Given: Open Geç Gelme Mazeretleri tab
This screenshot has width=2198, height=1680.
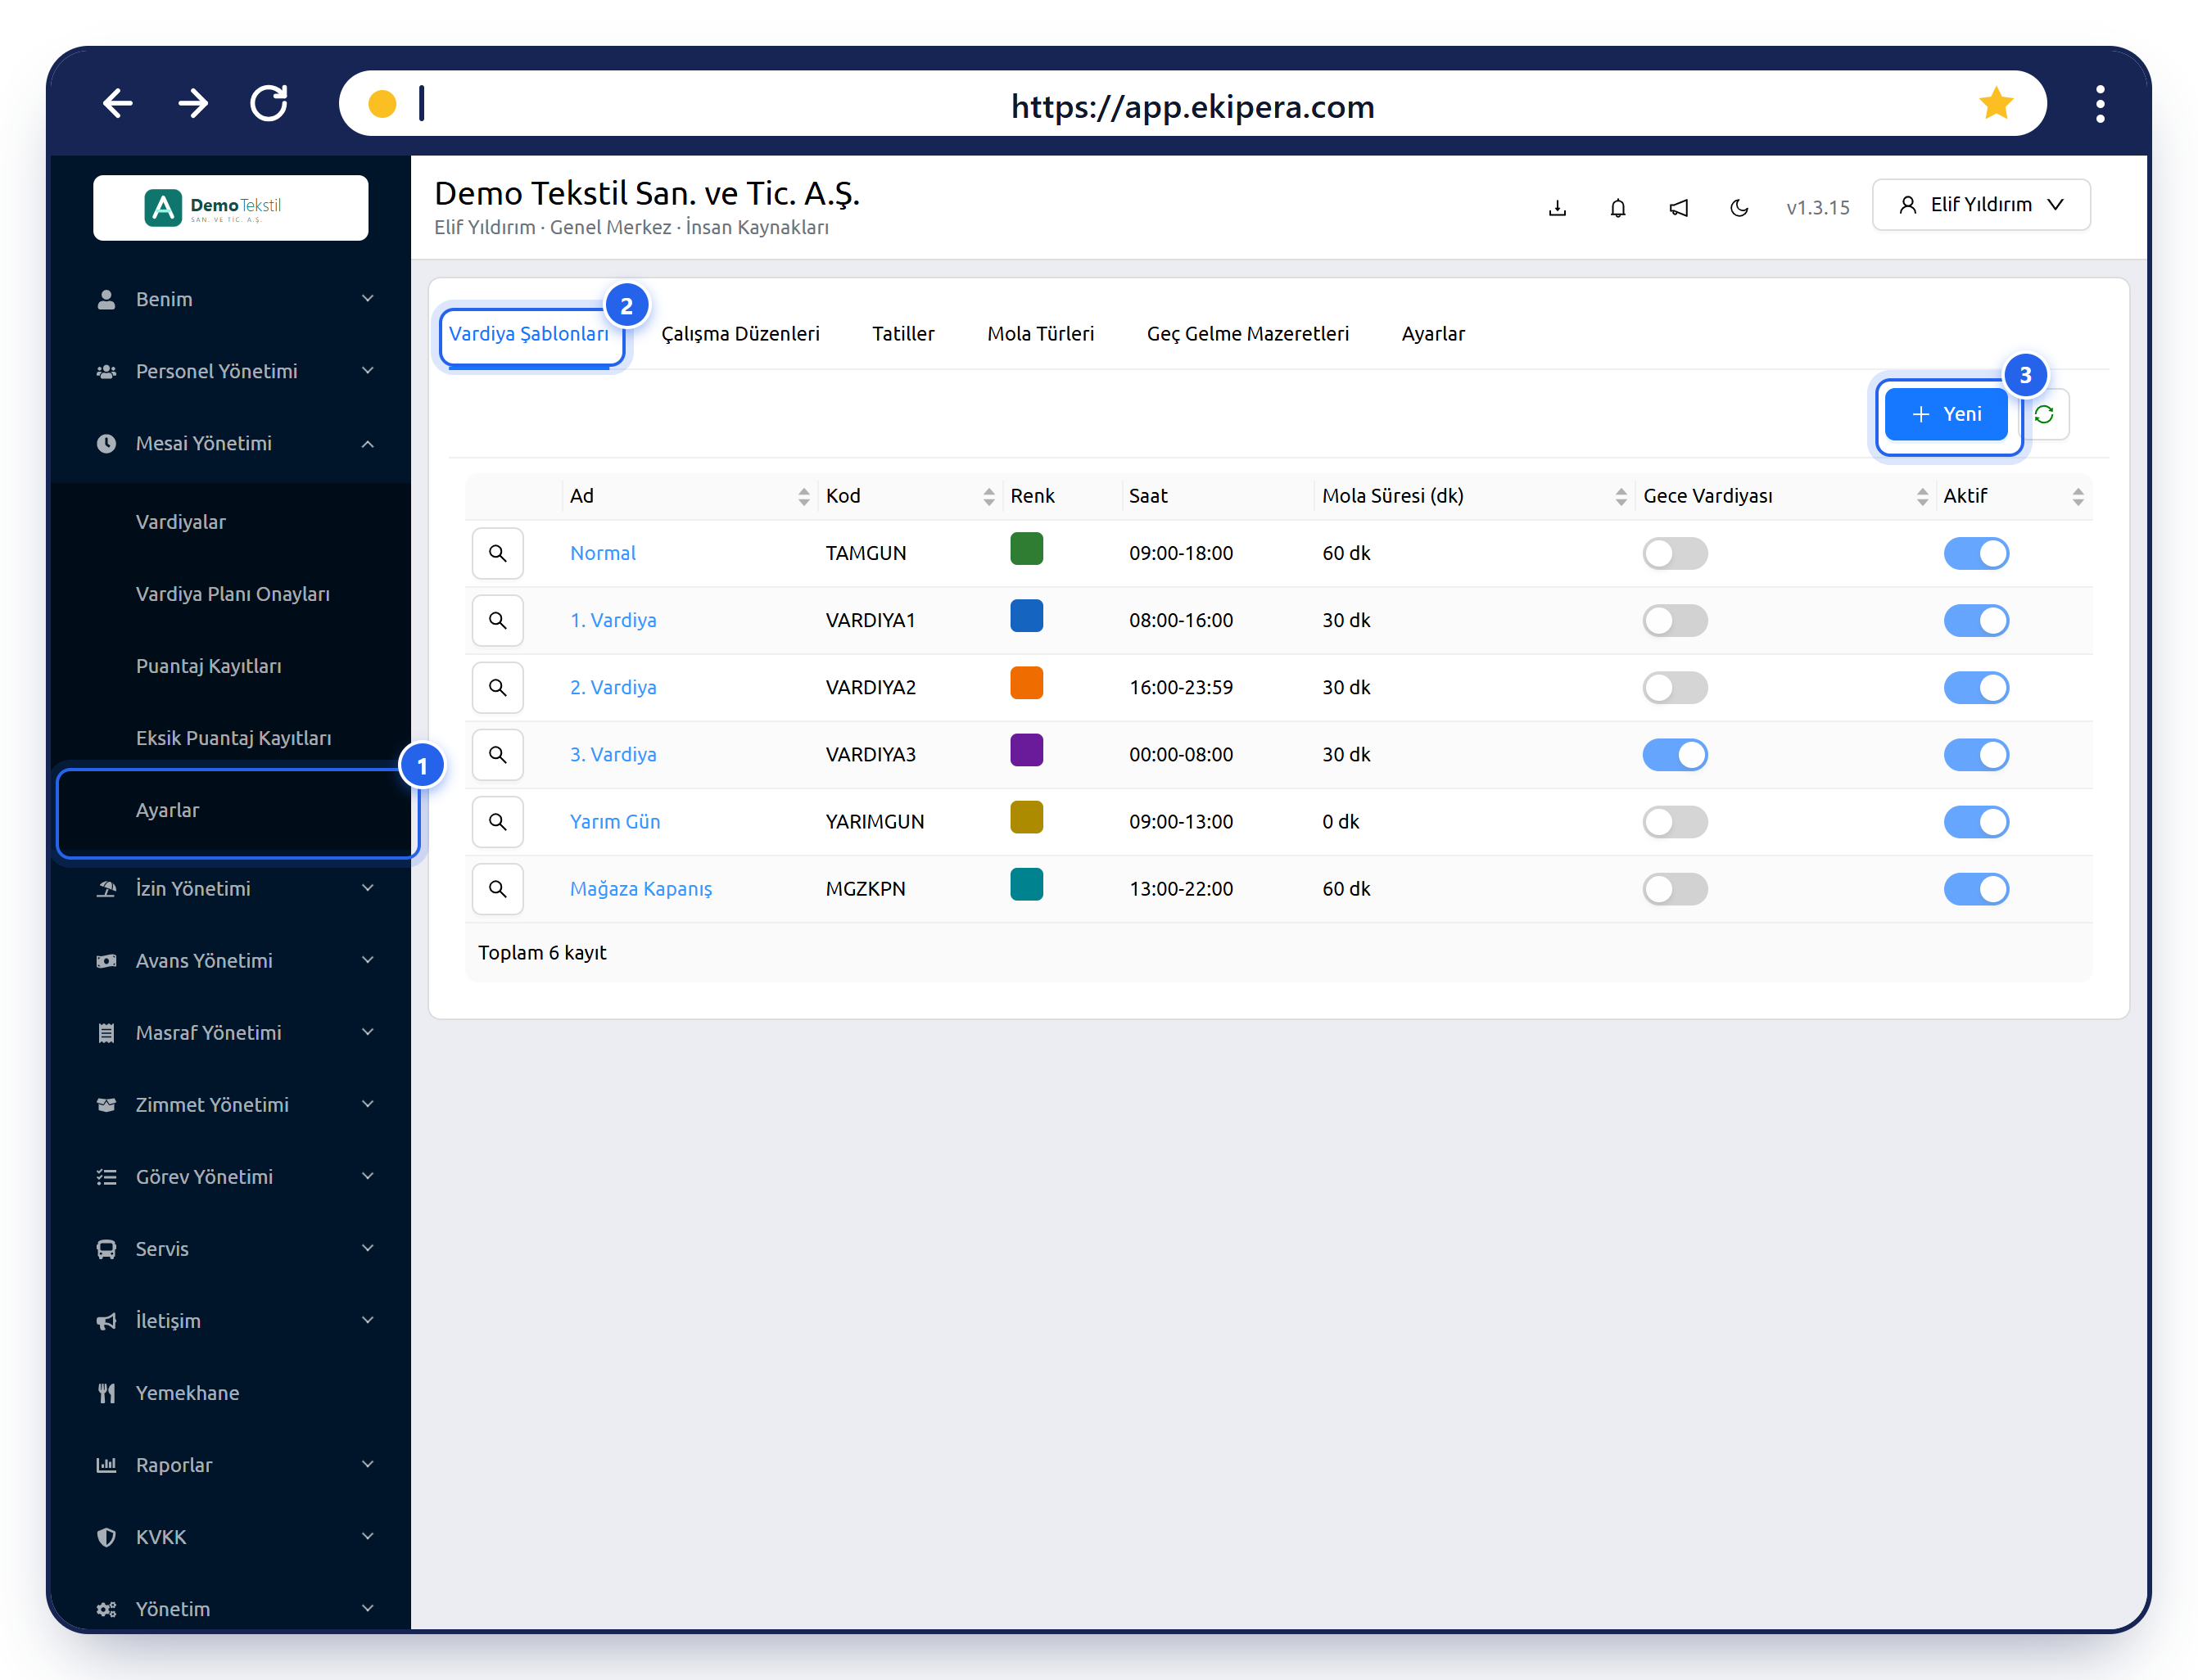Looking at the screenshot, I should tap(1247, 334).
